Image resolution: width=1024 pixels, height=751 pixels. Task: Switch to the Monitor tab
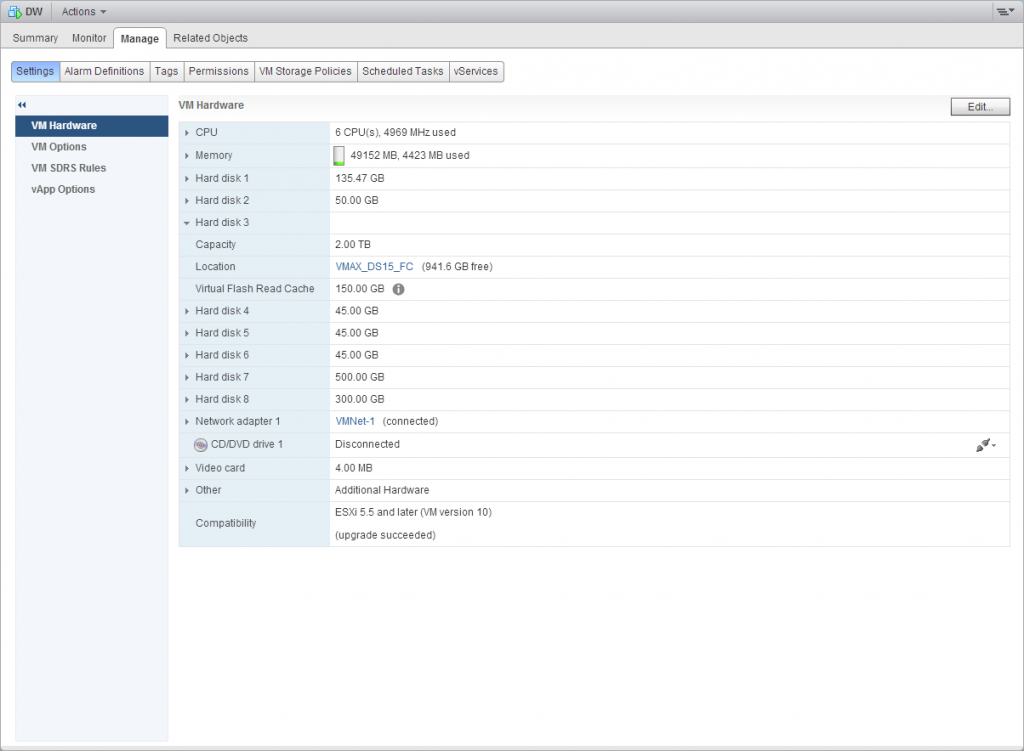pos(88,37)
